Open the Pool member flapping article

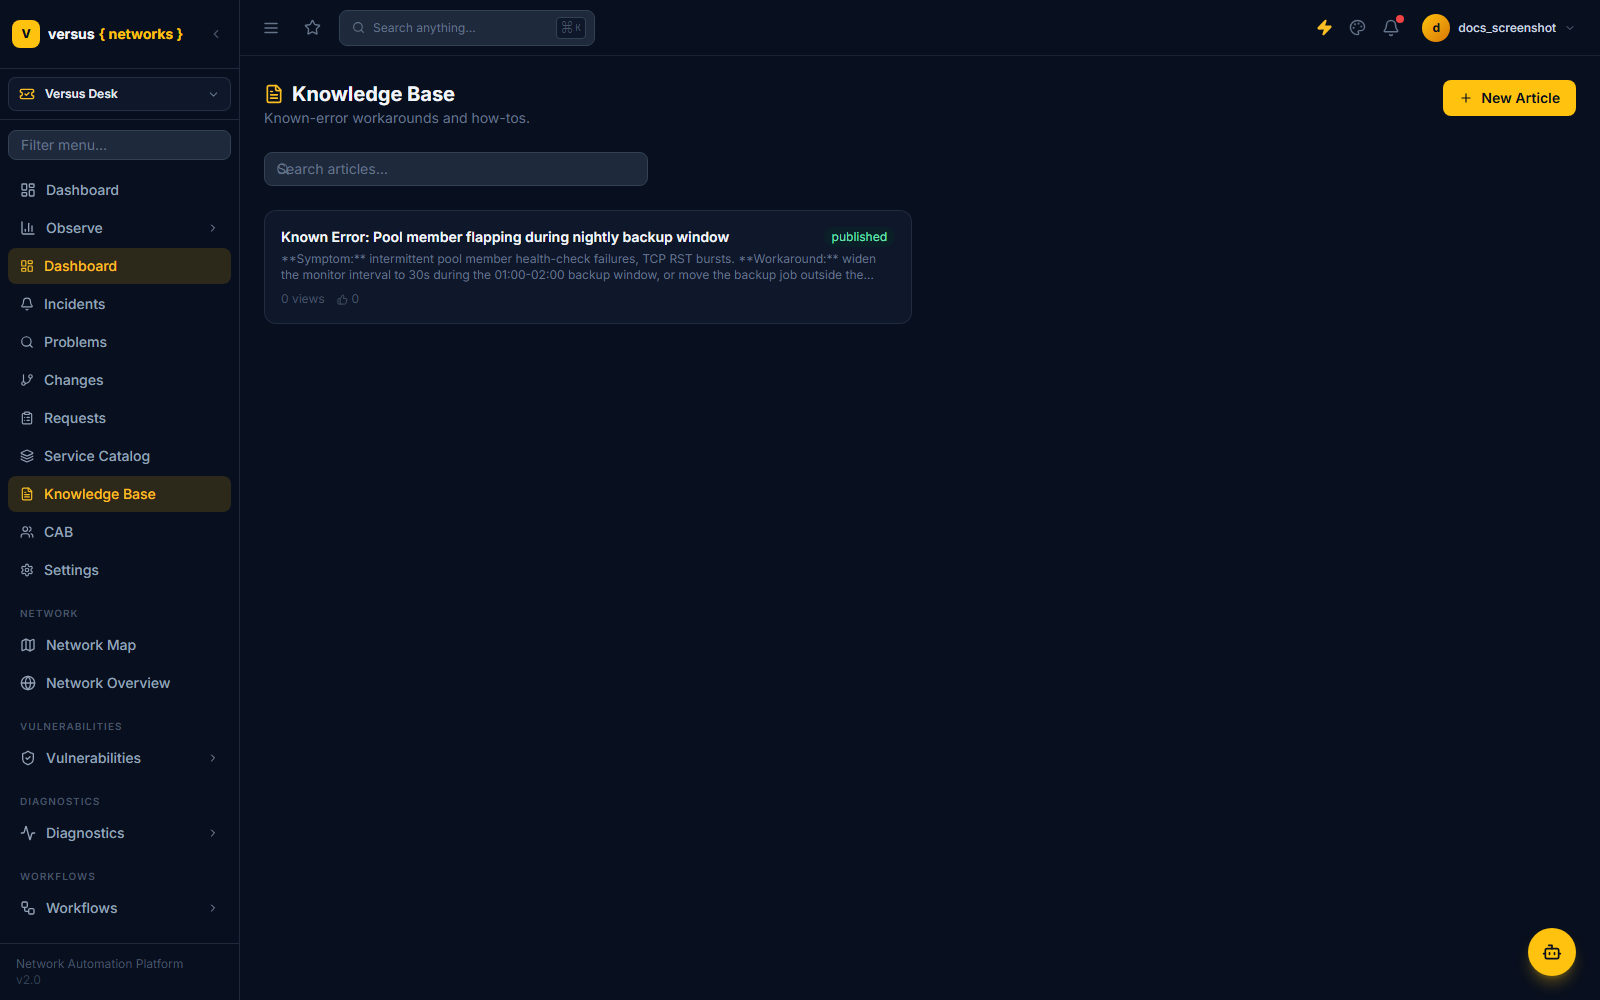(x=587, y=267)
